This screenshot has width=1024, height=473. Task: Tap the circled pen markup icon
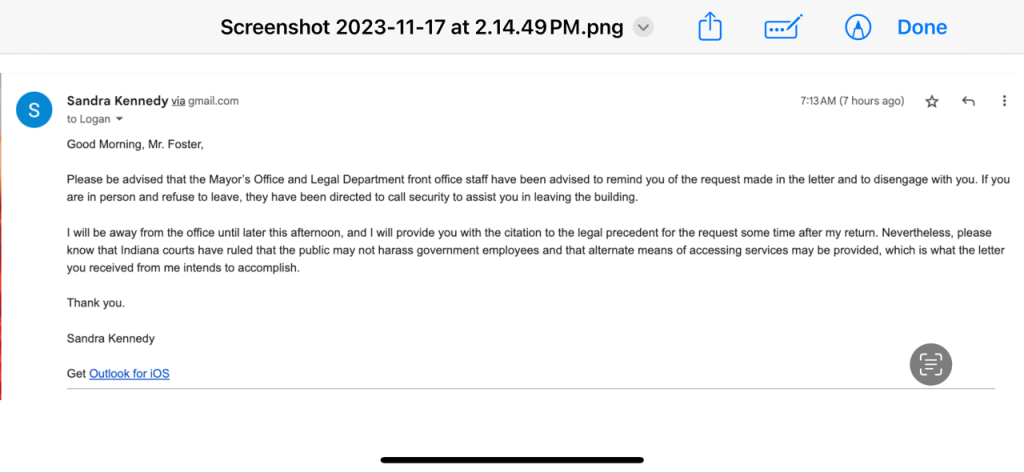point(857,28)
